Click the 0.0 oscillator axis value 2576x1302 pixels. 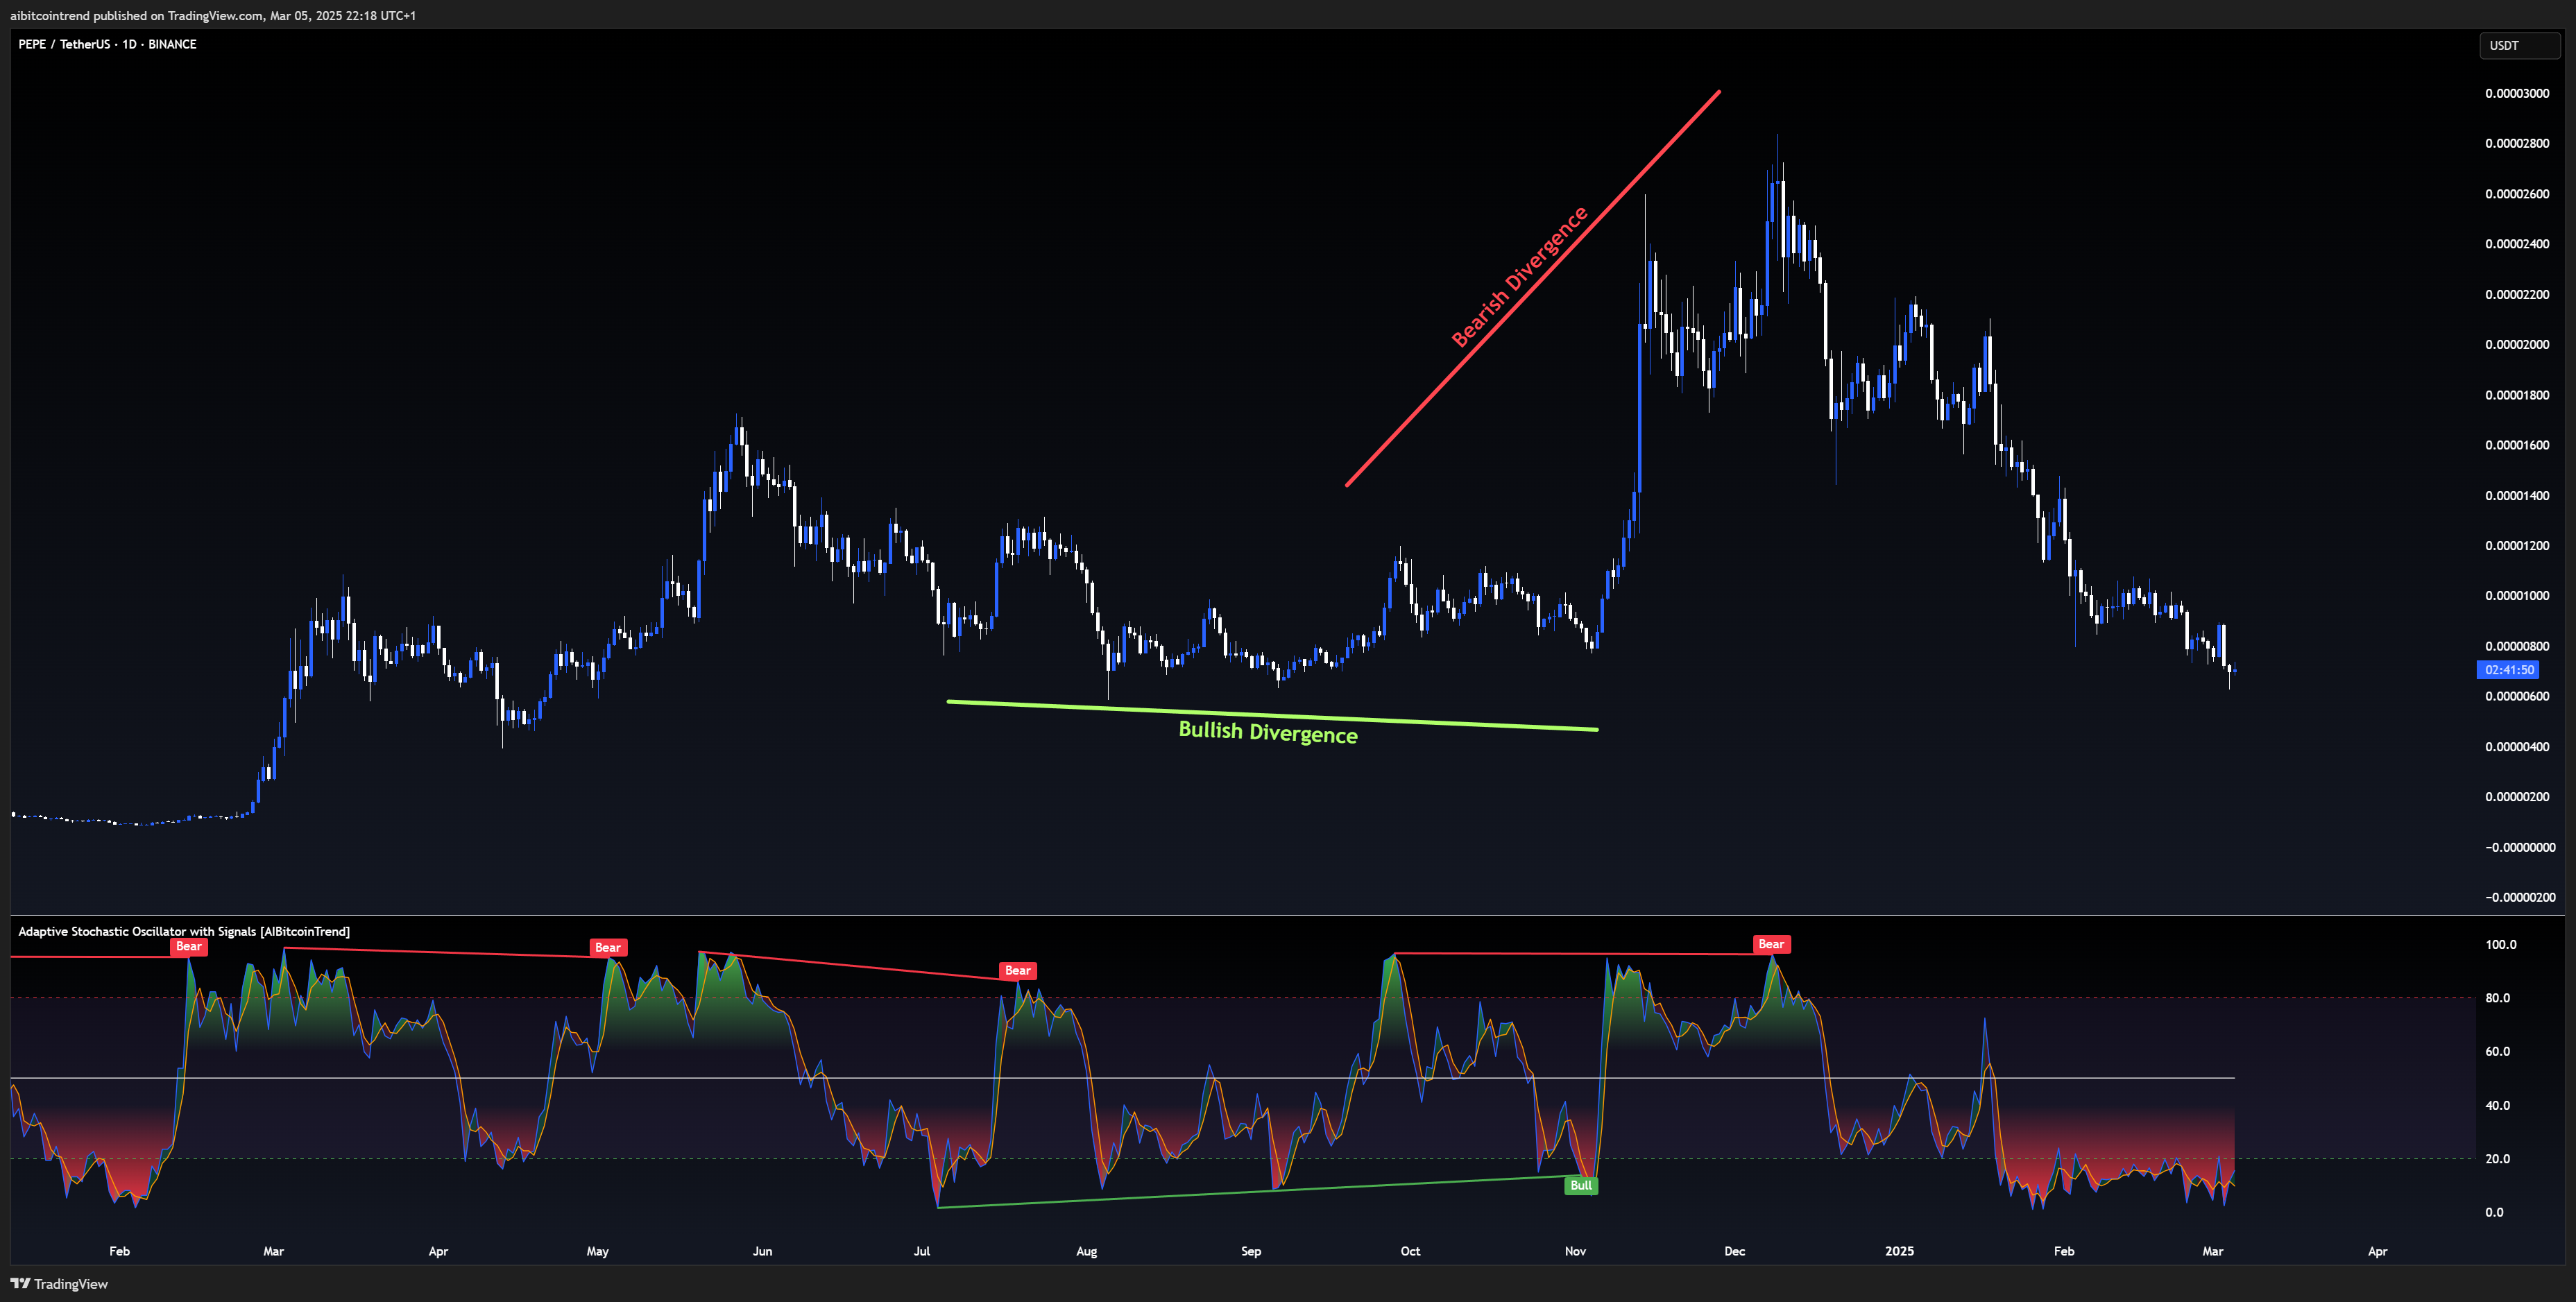[x=2495, y=1212]
